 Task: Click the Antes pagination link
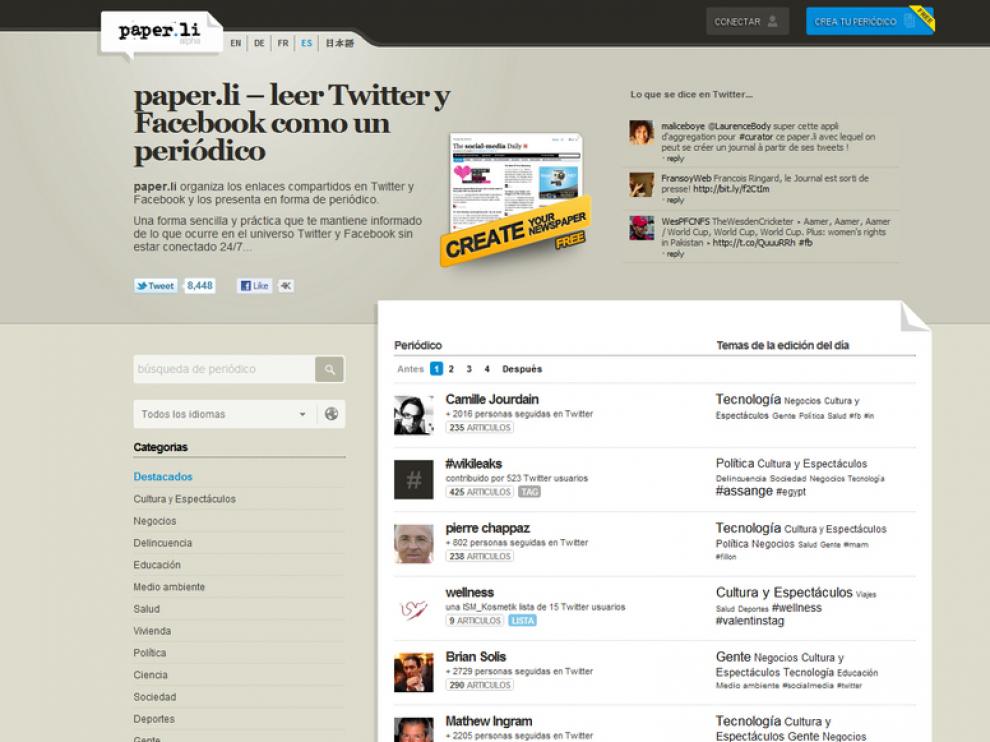(x=410, y=369)
